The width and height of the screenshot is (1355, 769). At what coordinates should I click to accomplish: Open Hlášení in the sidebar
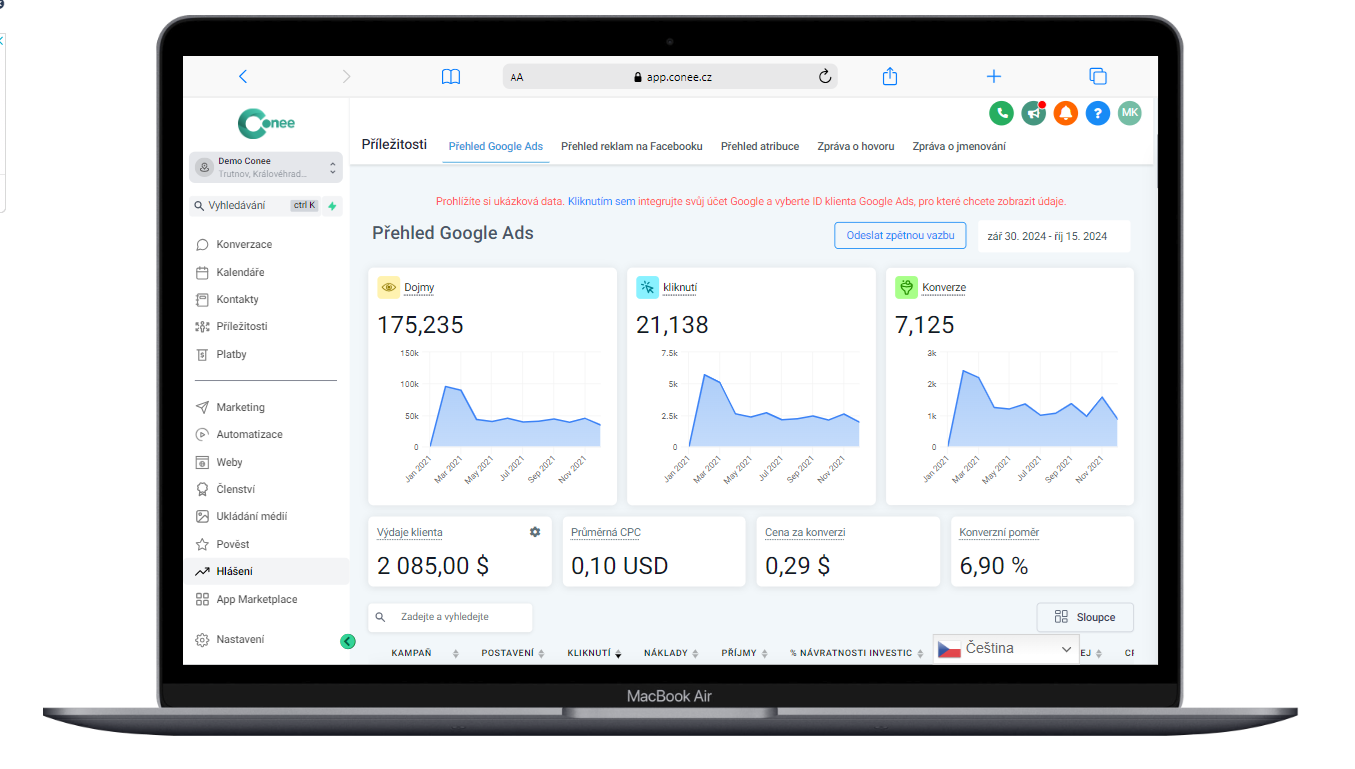[x=266, y=571]
